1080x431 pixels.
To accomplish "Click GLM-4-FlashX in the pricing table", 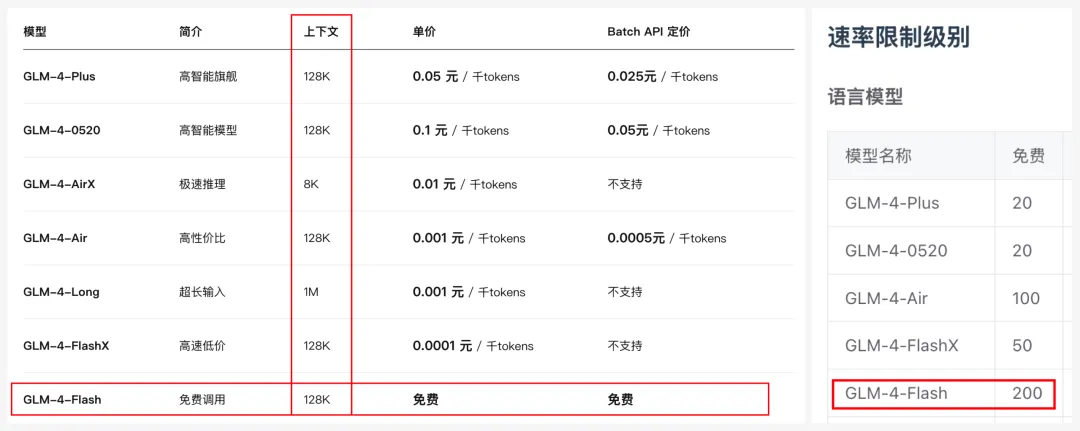I will pyautogui.click(x=66, y=346).
